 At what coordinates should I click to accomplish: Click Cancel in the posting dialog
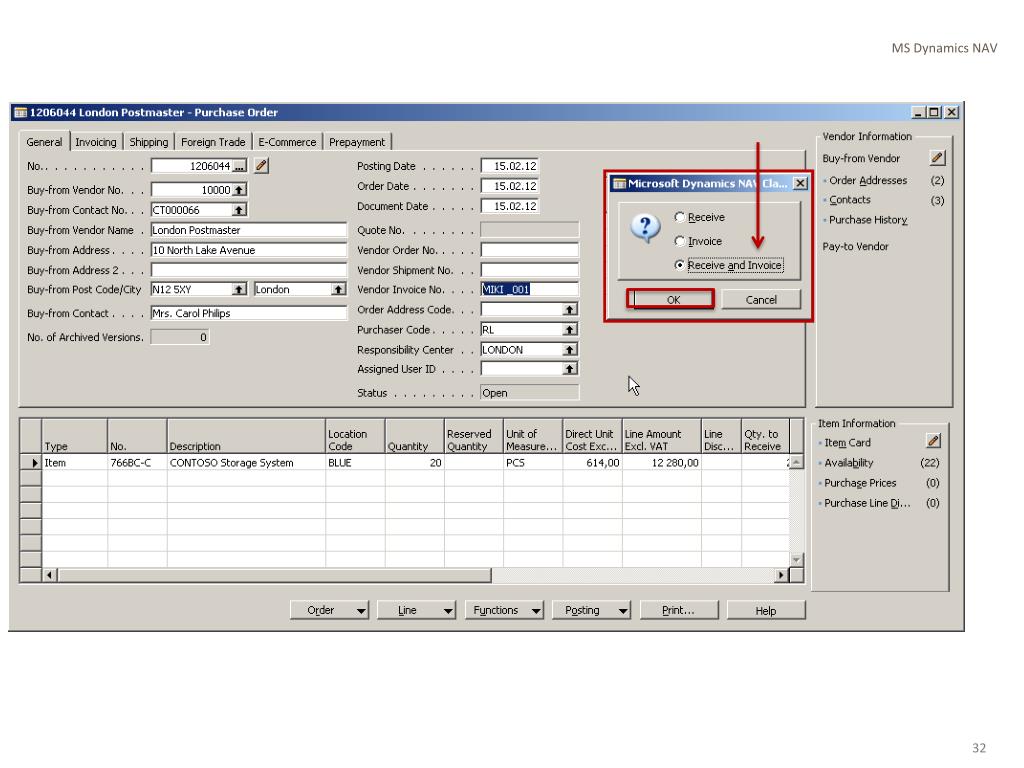[761, 300]
